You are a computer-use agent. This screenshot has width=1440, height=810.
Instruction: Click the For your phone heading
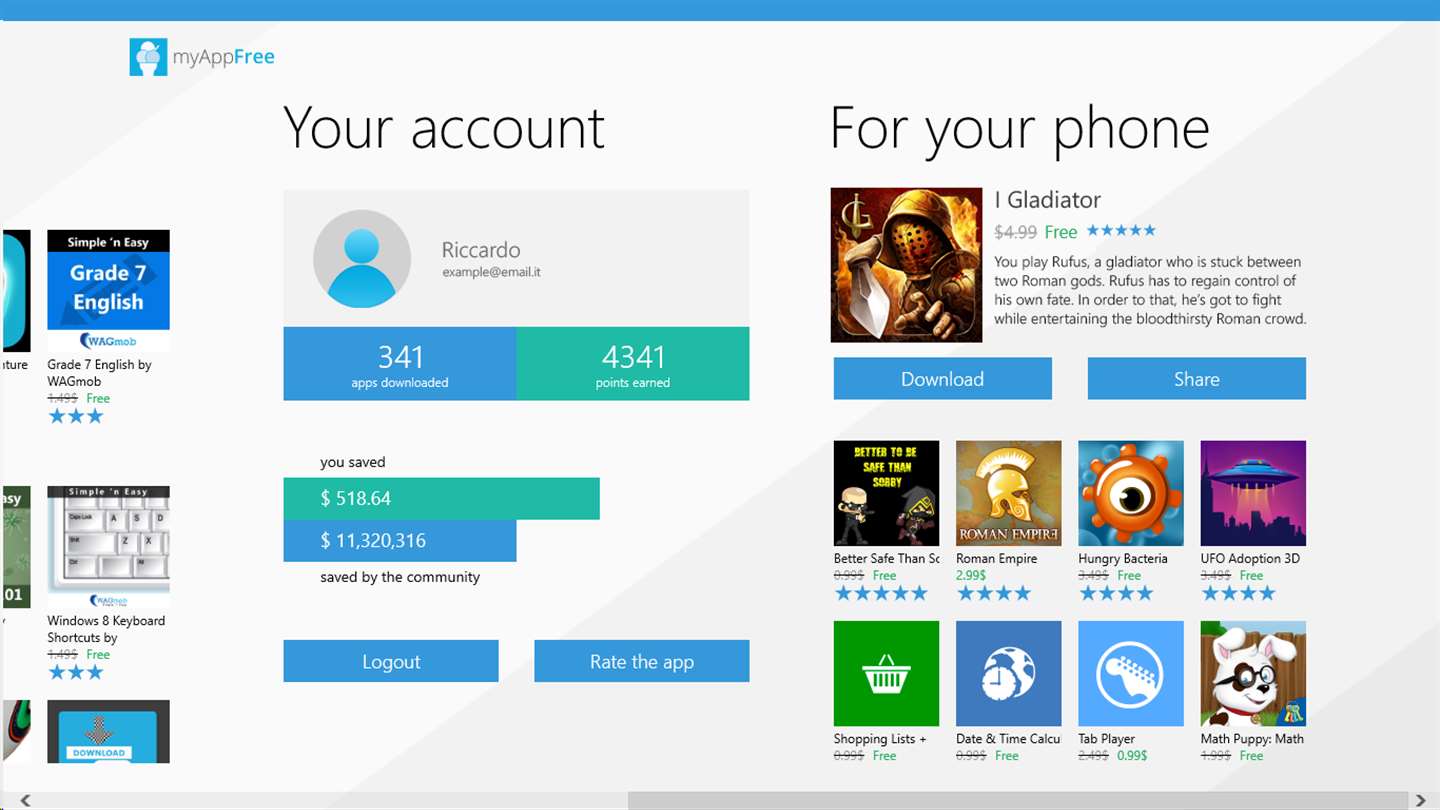click(x=1020, y=129)
